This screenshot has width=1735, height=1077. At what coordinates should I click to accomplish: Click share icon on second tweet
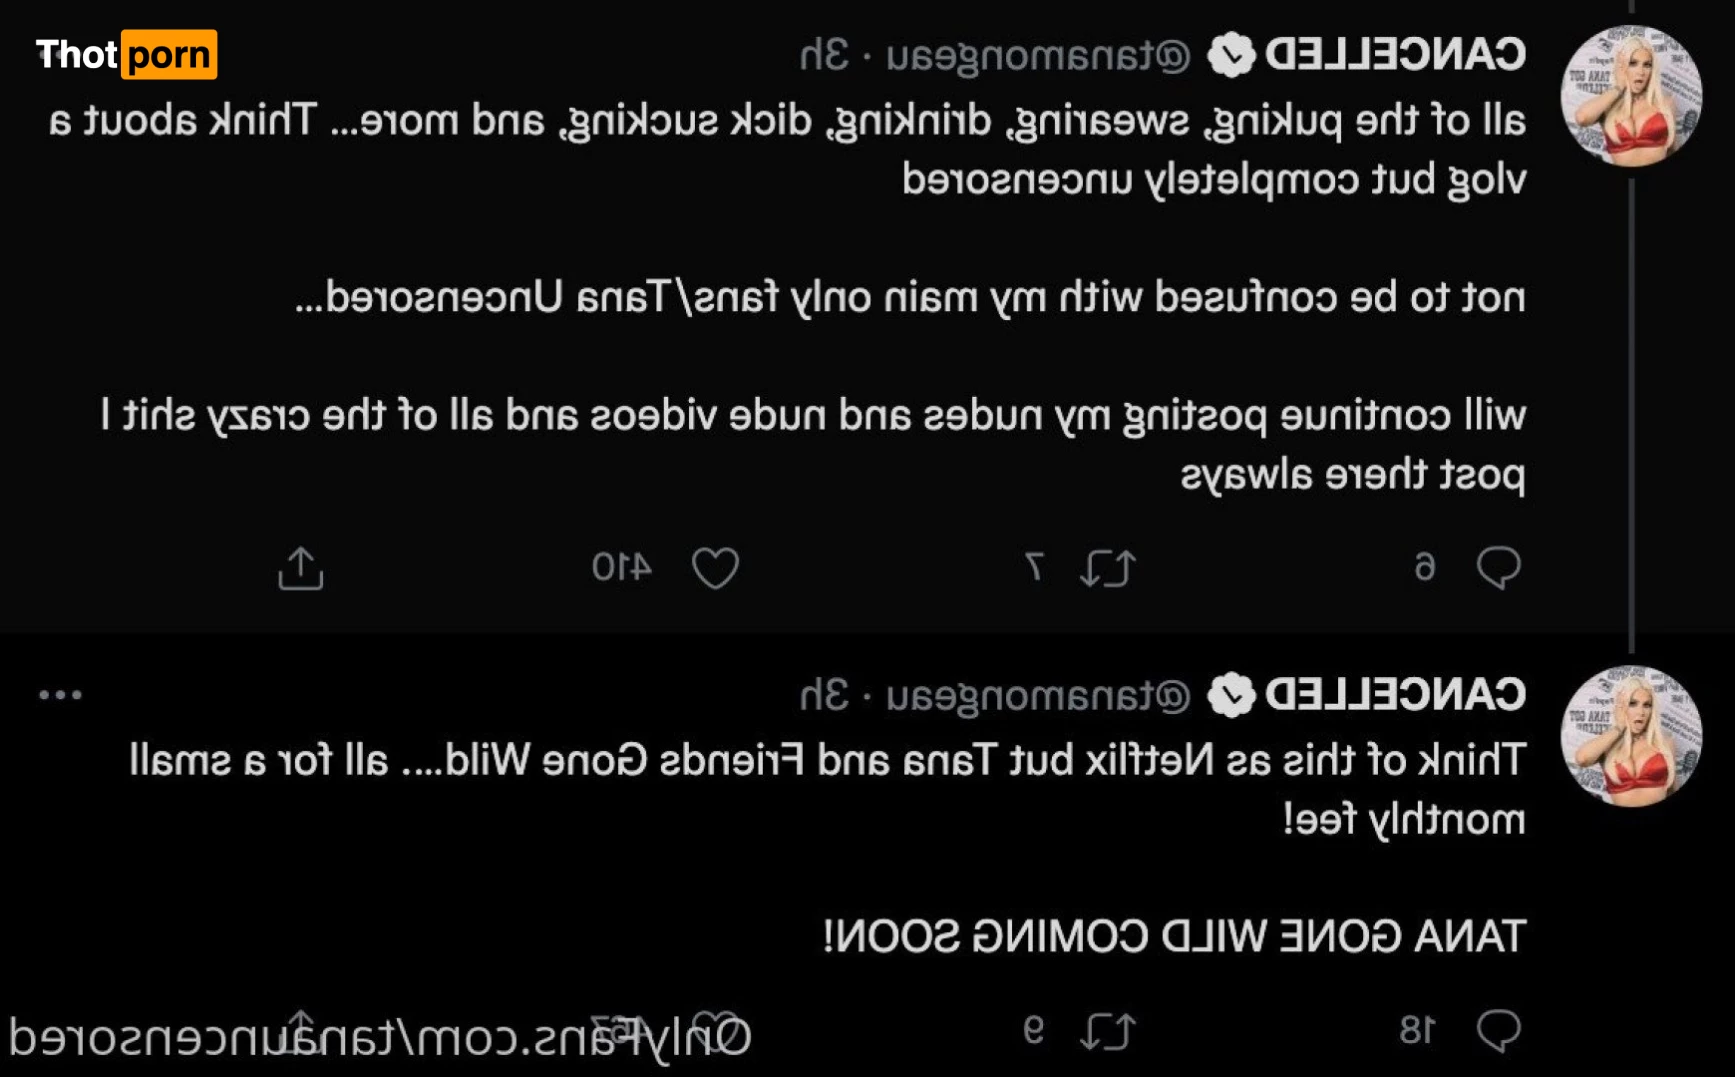[301, 1030]
